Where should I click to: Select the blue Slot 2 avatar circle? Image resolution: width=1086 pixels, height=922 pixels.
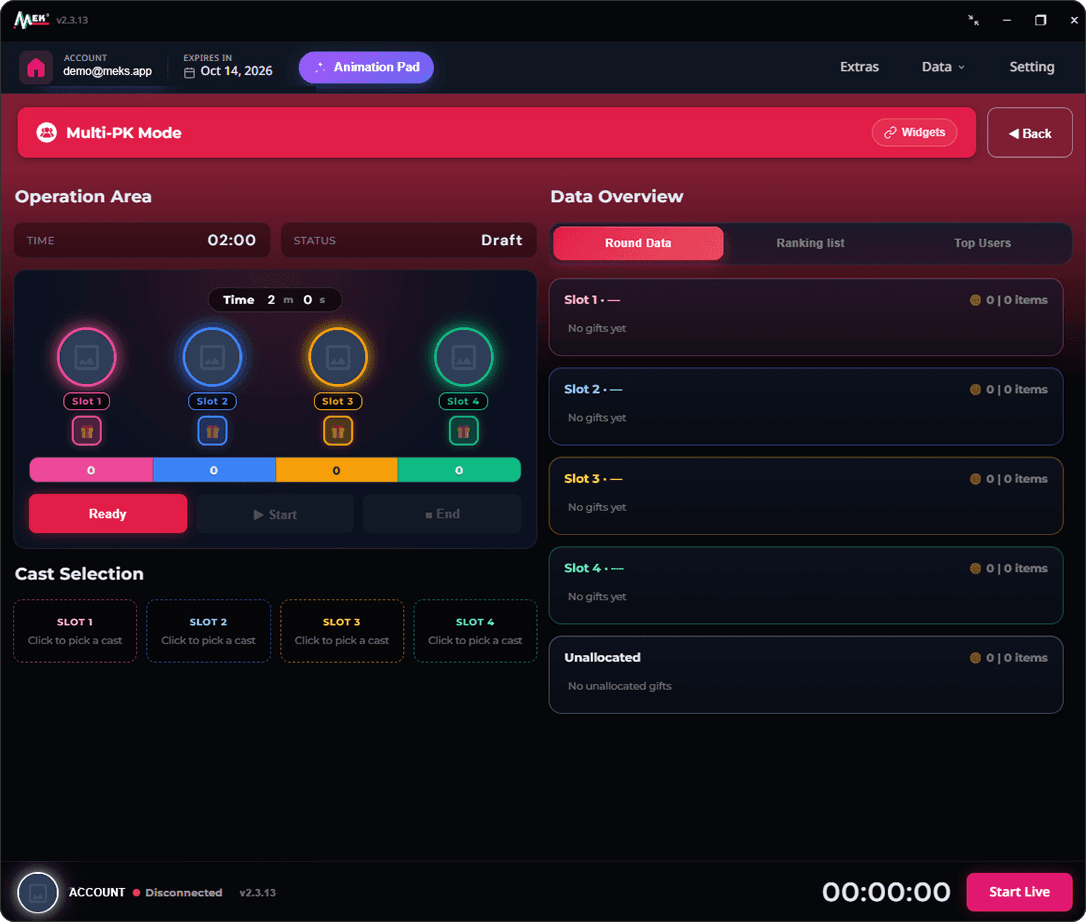[x=212, y=357]
